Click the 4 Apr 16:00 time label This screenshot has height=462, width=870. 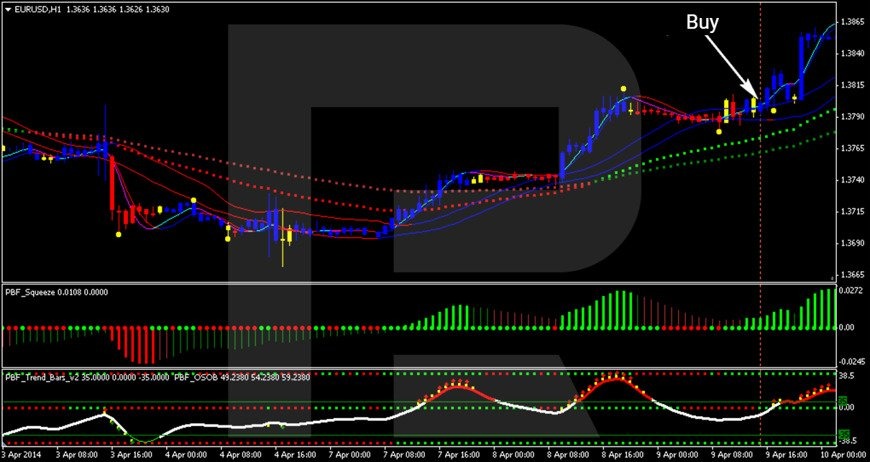(297, 454)
